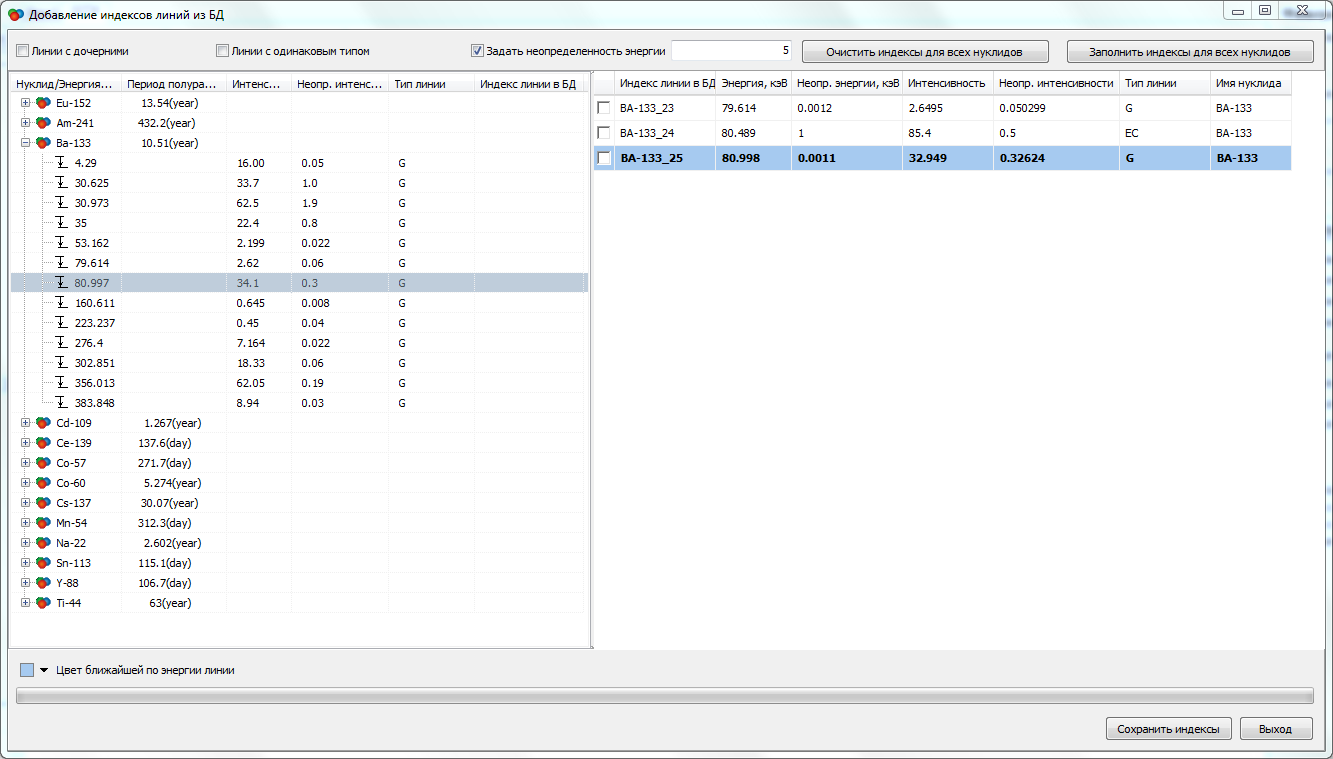Viewport: 1333px width, 759px height.
Task: Click the line icon for 276.4 energy
Action: pyautogui.click(x=62, y=343)
